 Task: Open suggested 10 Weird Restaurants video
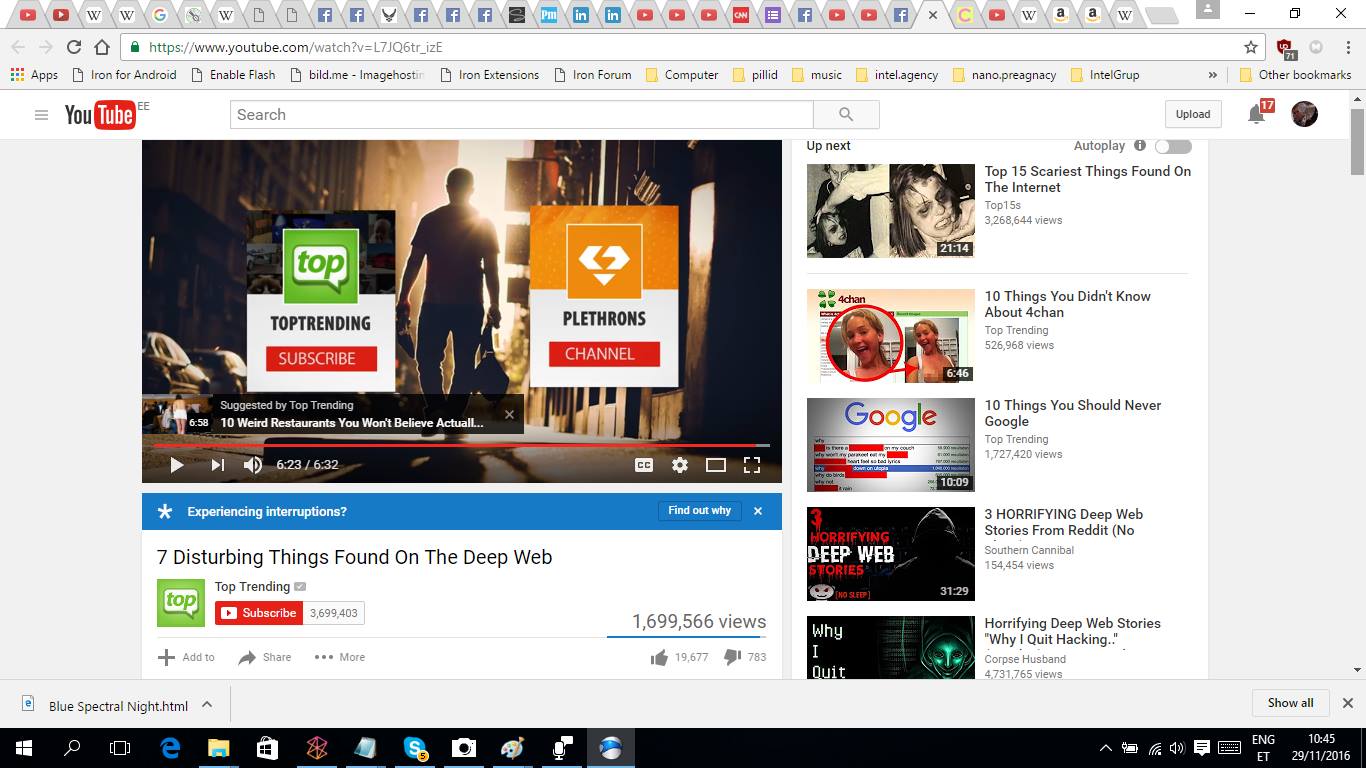click(351, 423)
